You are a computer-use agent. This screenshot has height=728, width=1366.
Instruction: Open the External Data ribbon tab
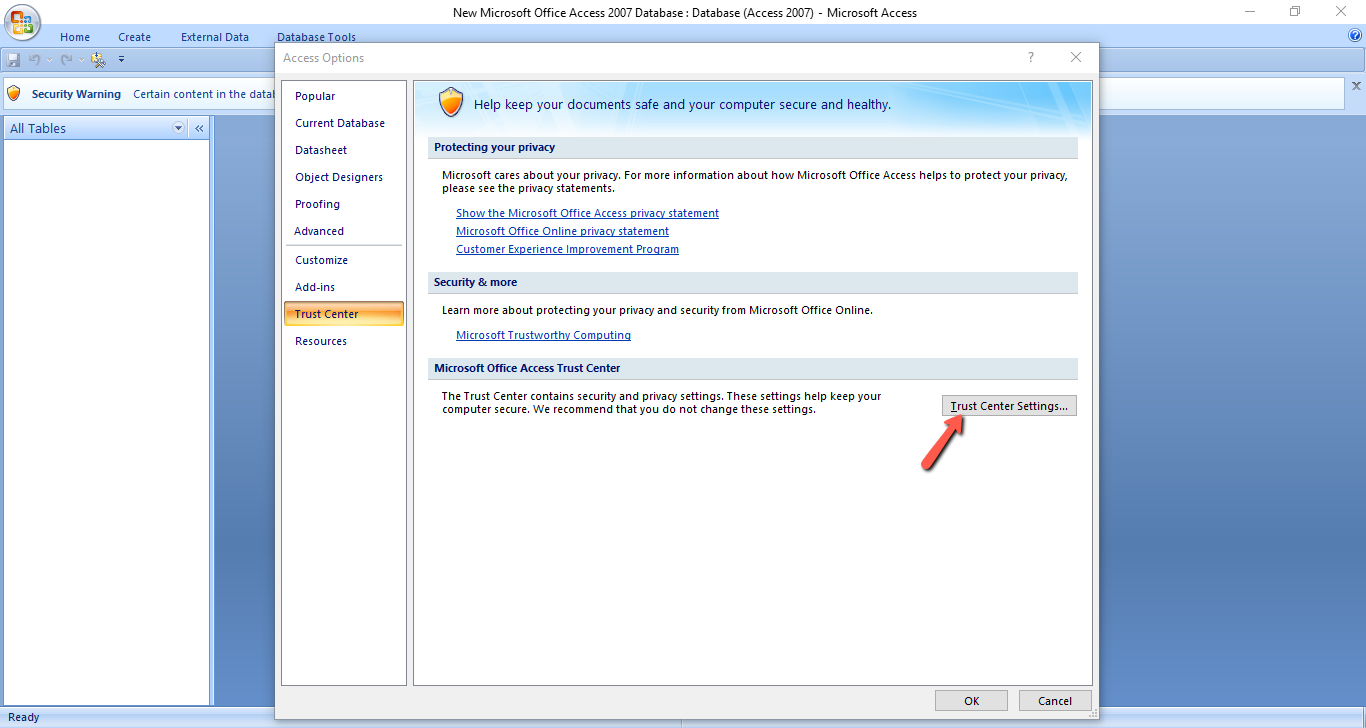(215, 37)
